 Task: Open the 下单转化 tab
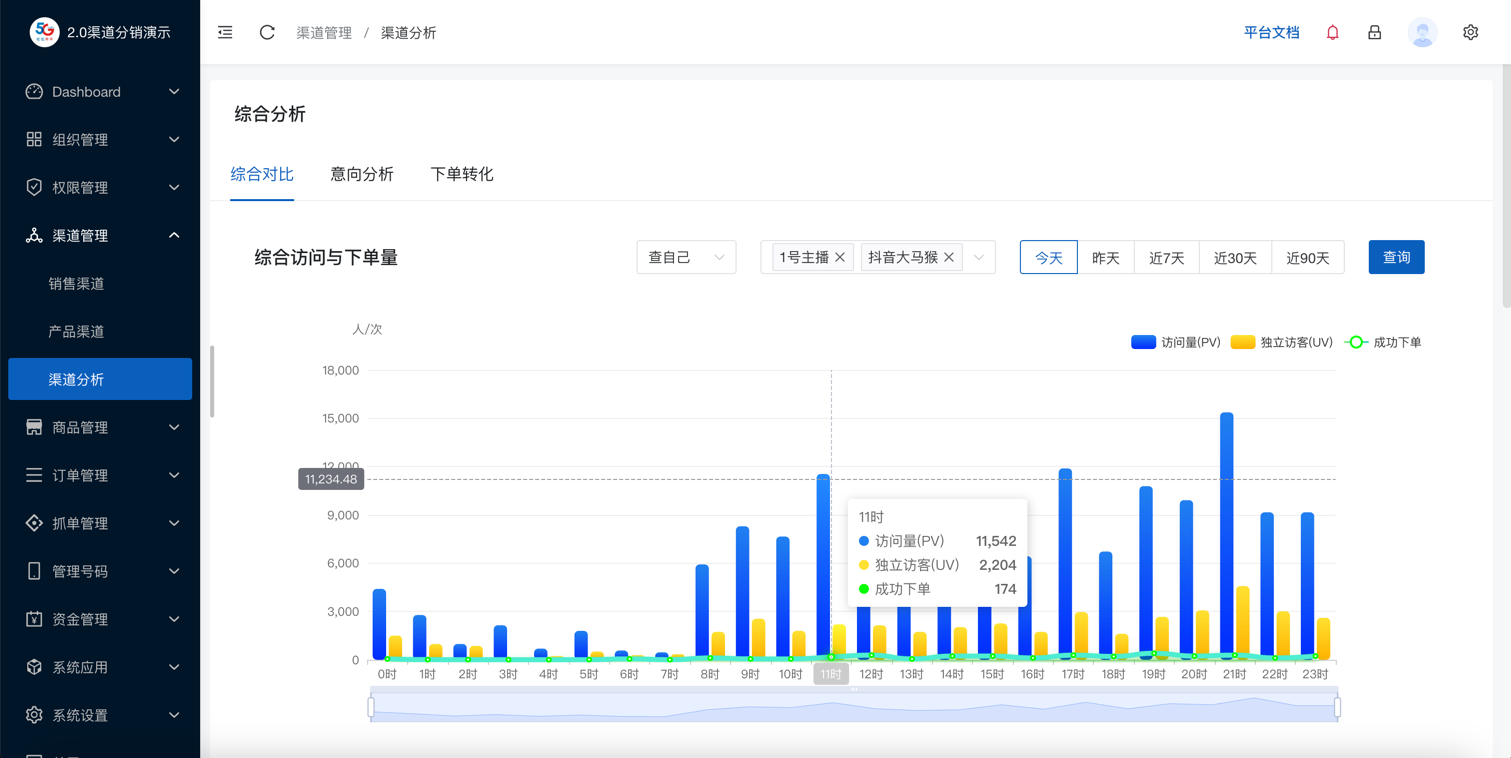(461, 174)
